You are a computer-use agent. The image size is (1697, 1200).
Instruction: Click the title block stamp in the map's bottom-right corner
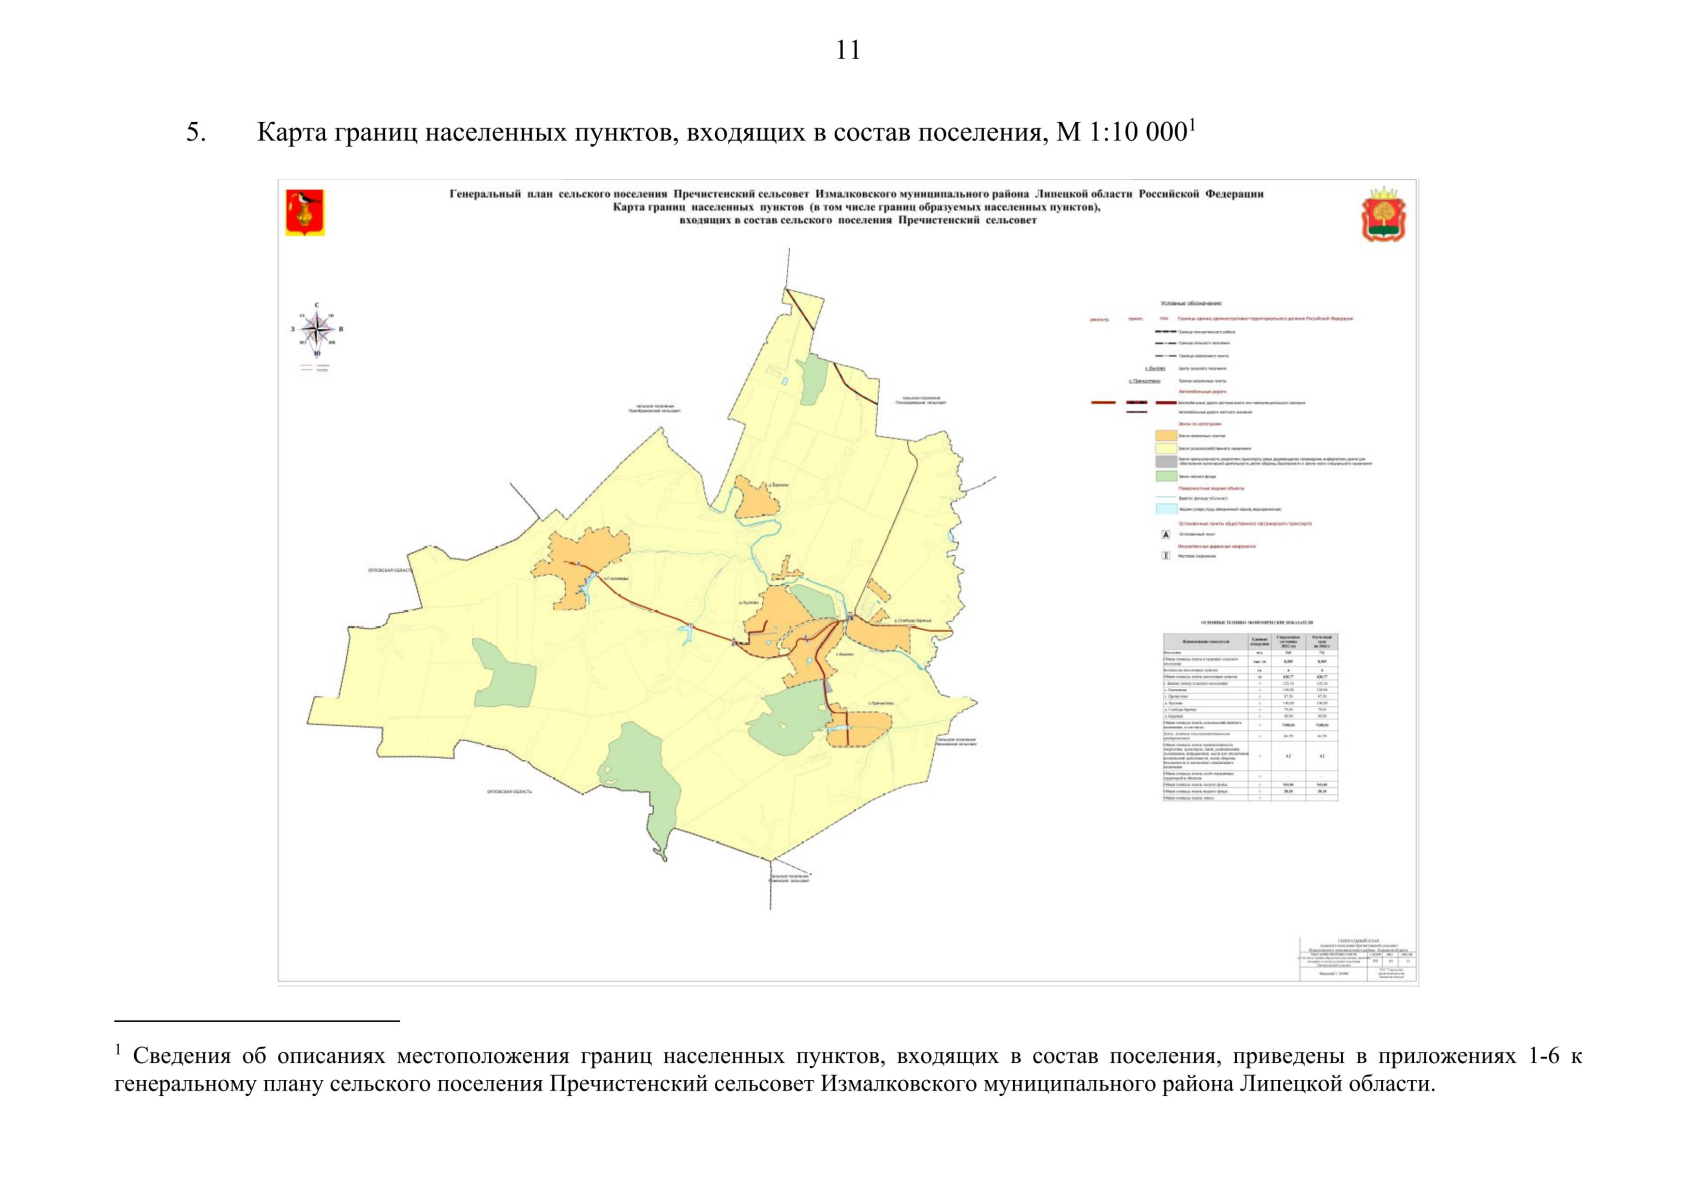(1357, 960)
